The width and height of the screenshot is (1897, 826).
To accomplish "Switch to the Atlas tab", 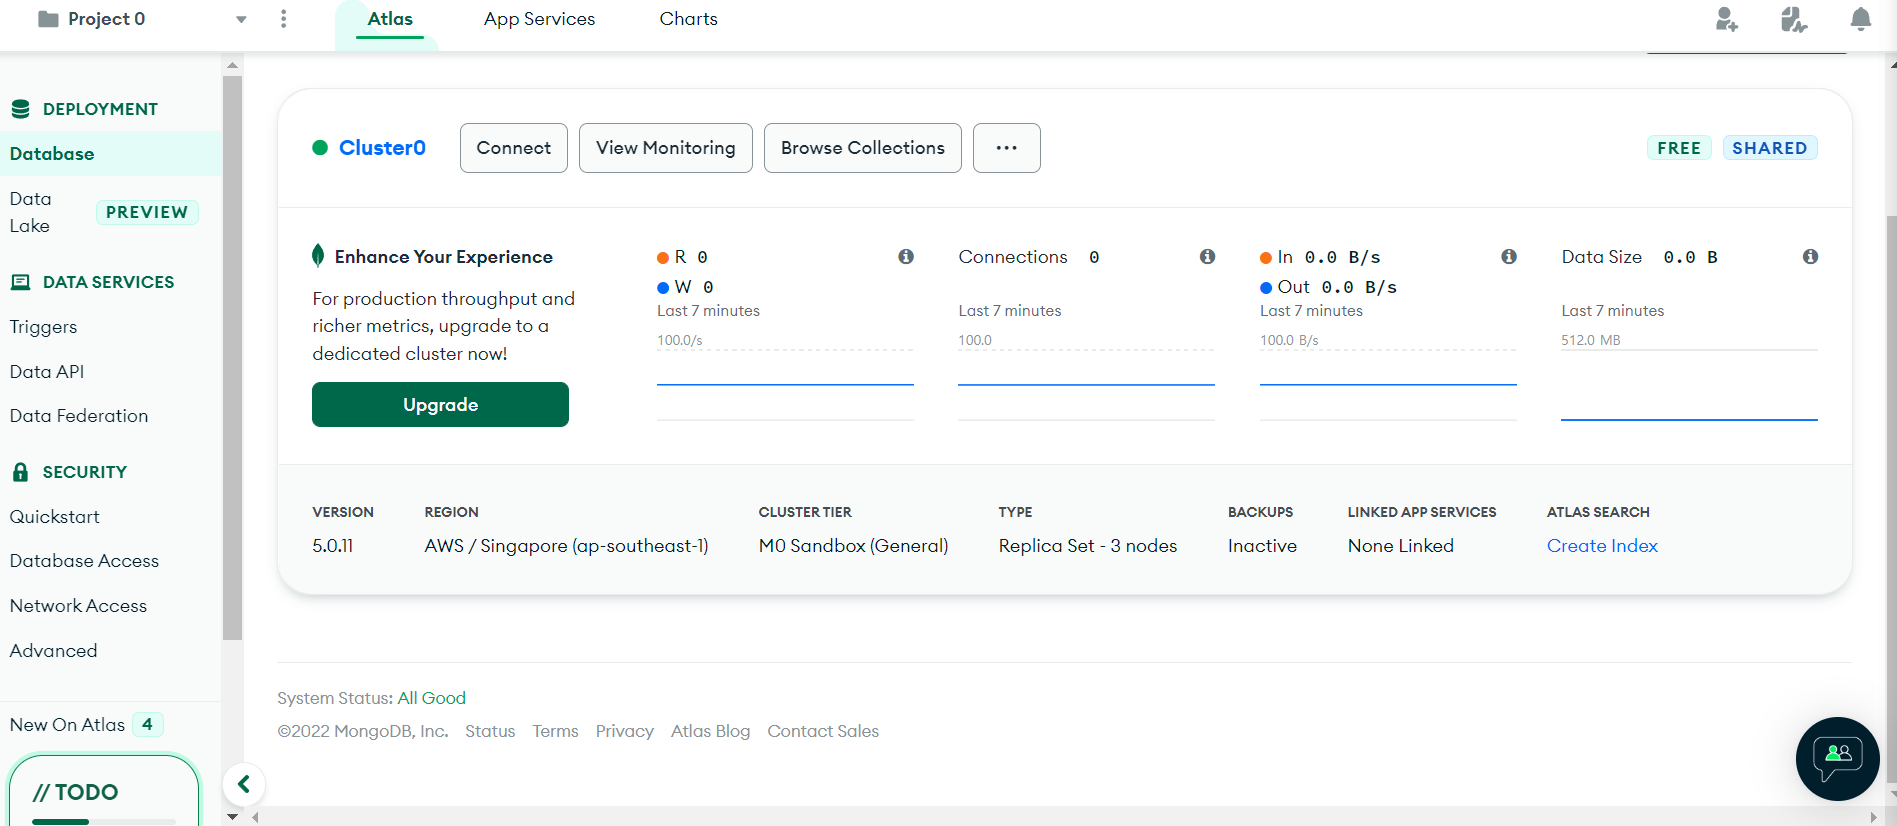I will (390, 19).
